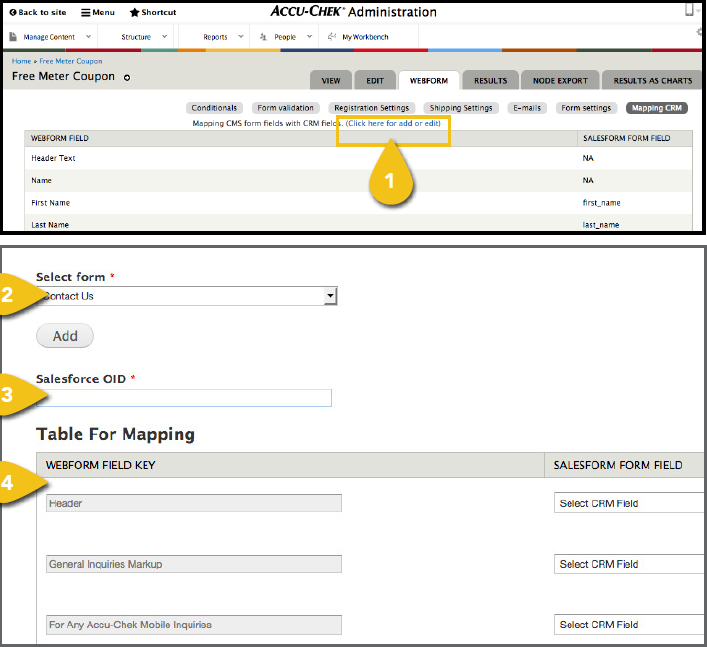Click the For Any Accu-Chek Mobile Inquiries field
The height and width of the screenshot is (647, 707).
pos(194,624)
